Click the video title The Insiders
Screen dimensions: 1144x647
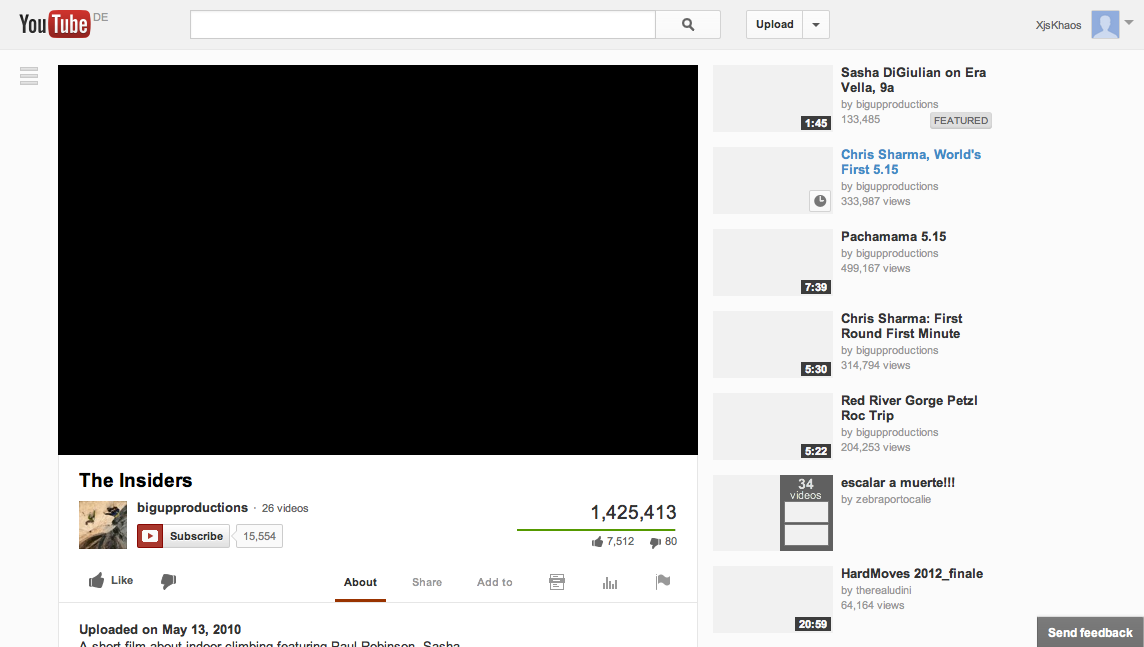click(x=136, y=481)
